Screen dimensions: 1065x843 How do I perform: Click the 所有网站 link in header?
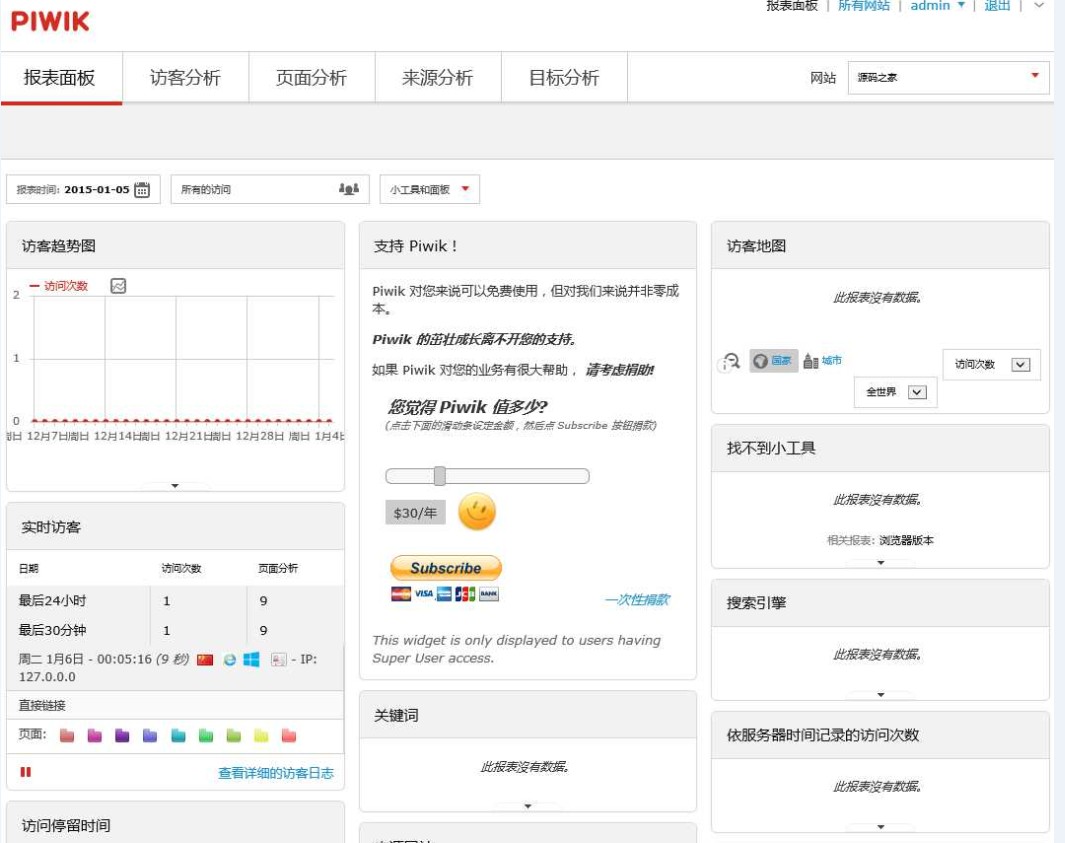coord(863,5)
